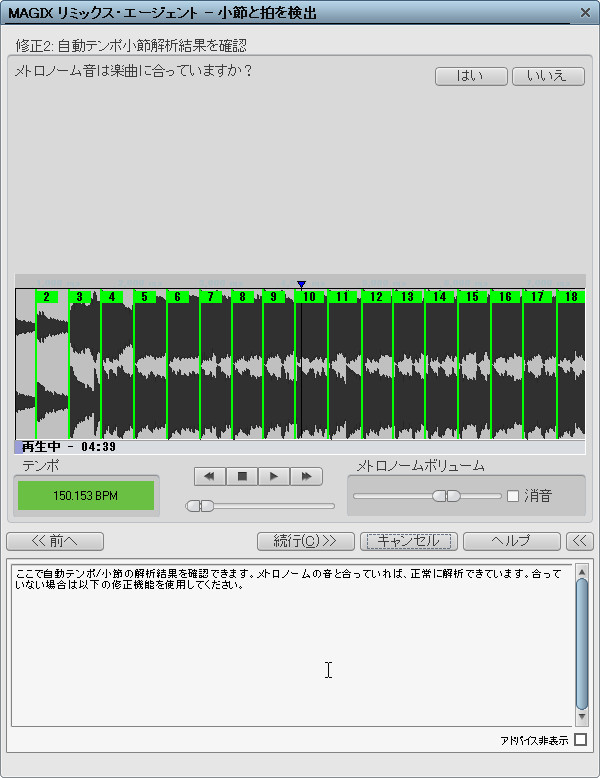The image size is (600, 778).
Task: Select bar marker 15 in the waveform
Action: pyautogui.click(x=472, y=297)
